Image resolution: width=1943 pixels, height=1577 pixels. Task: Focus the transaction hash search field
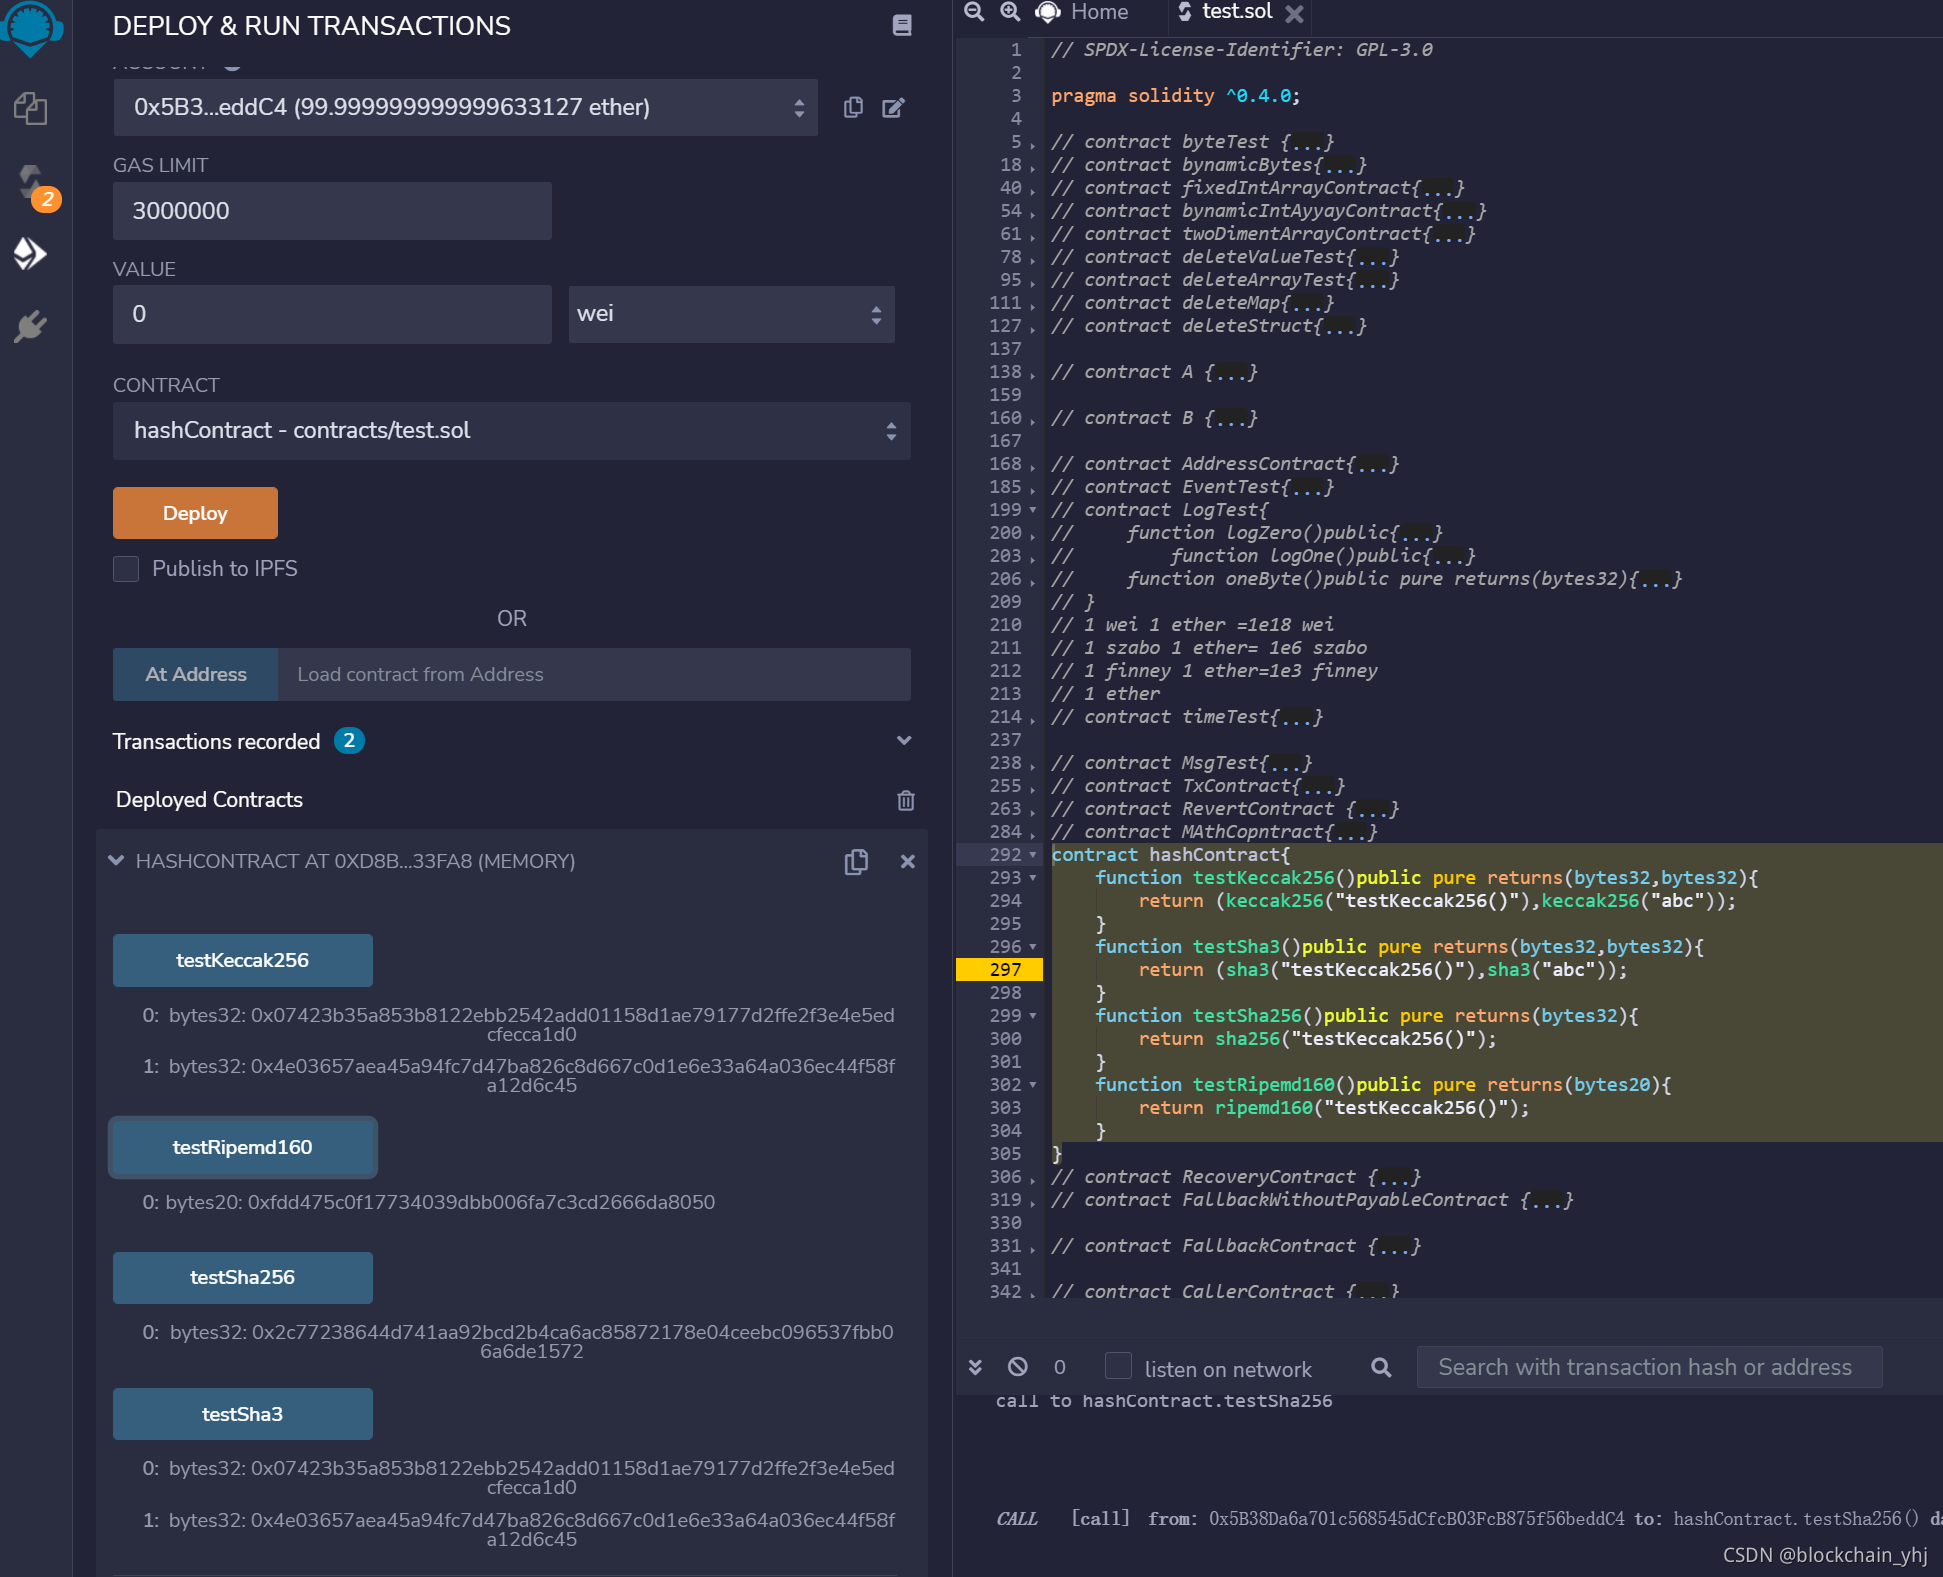click(1648, 1367)
